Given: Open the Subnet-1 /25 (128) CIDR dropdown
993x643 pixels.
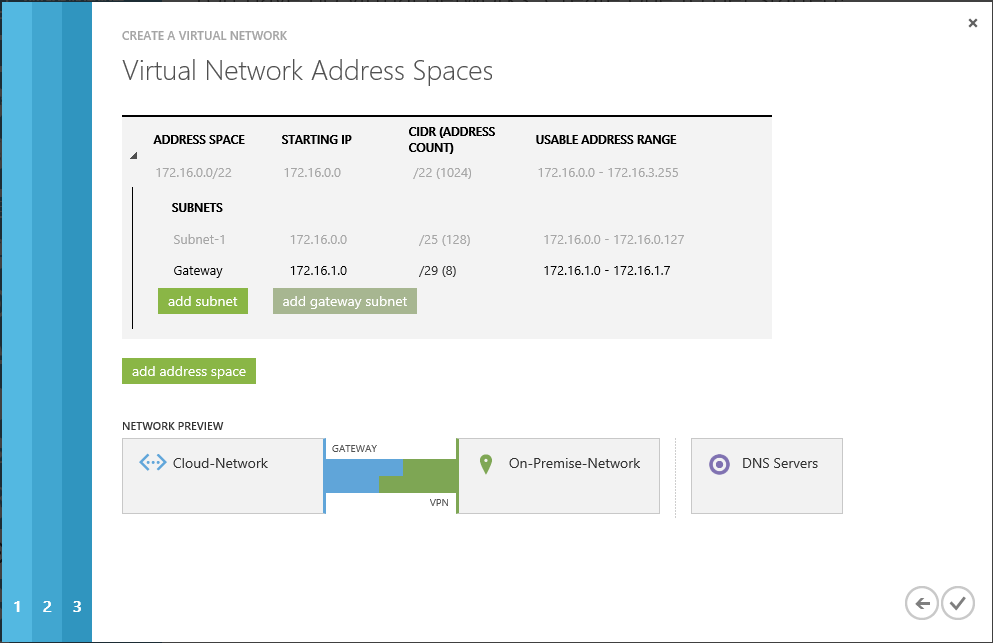Looking at the screenshot, I should [445, 240].
